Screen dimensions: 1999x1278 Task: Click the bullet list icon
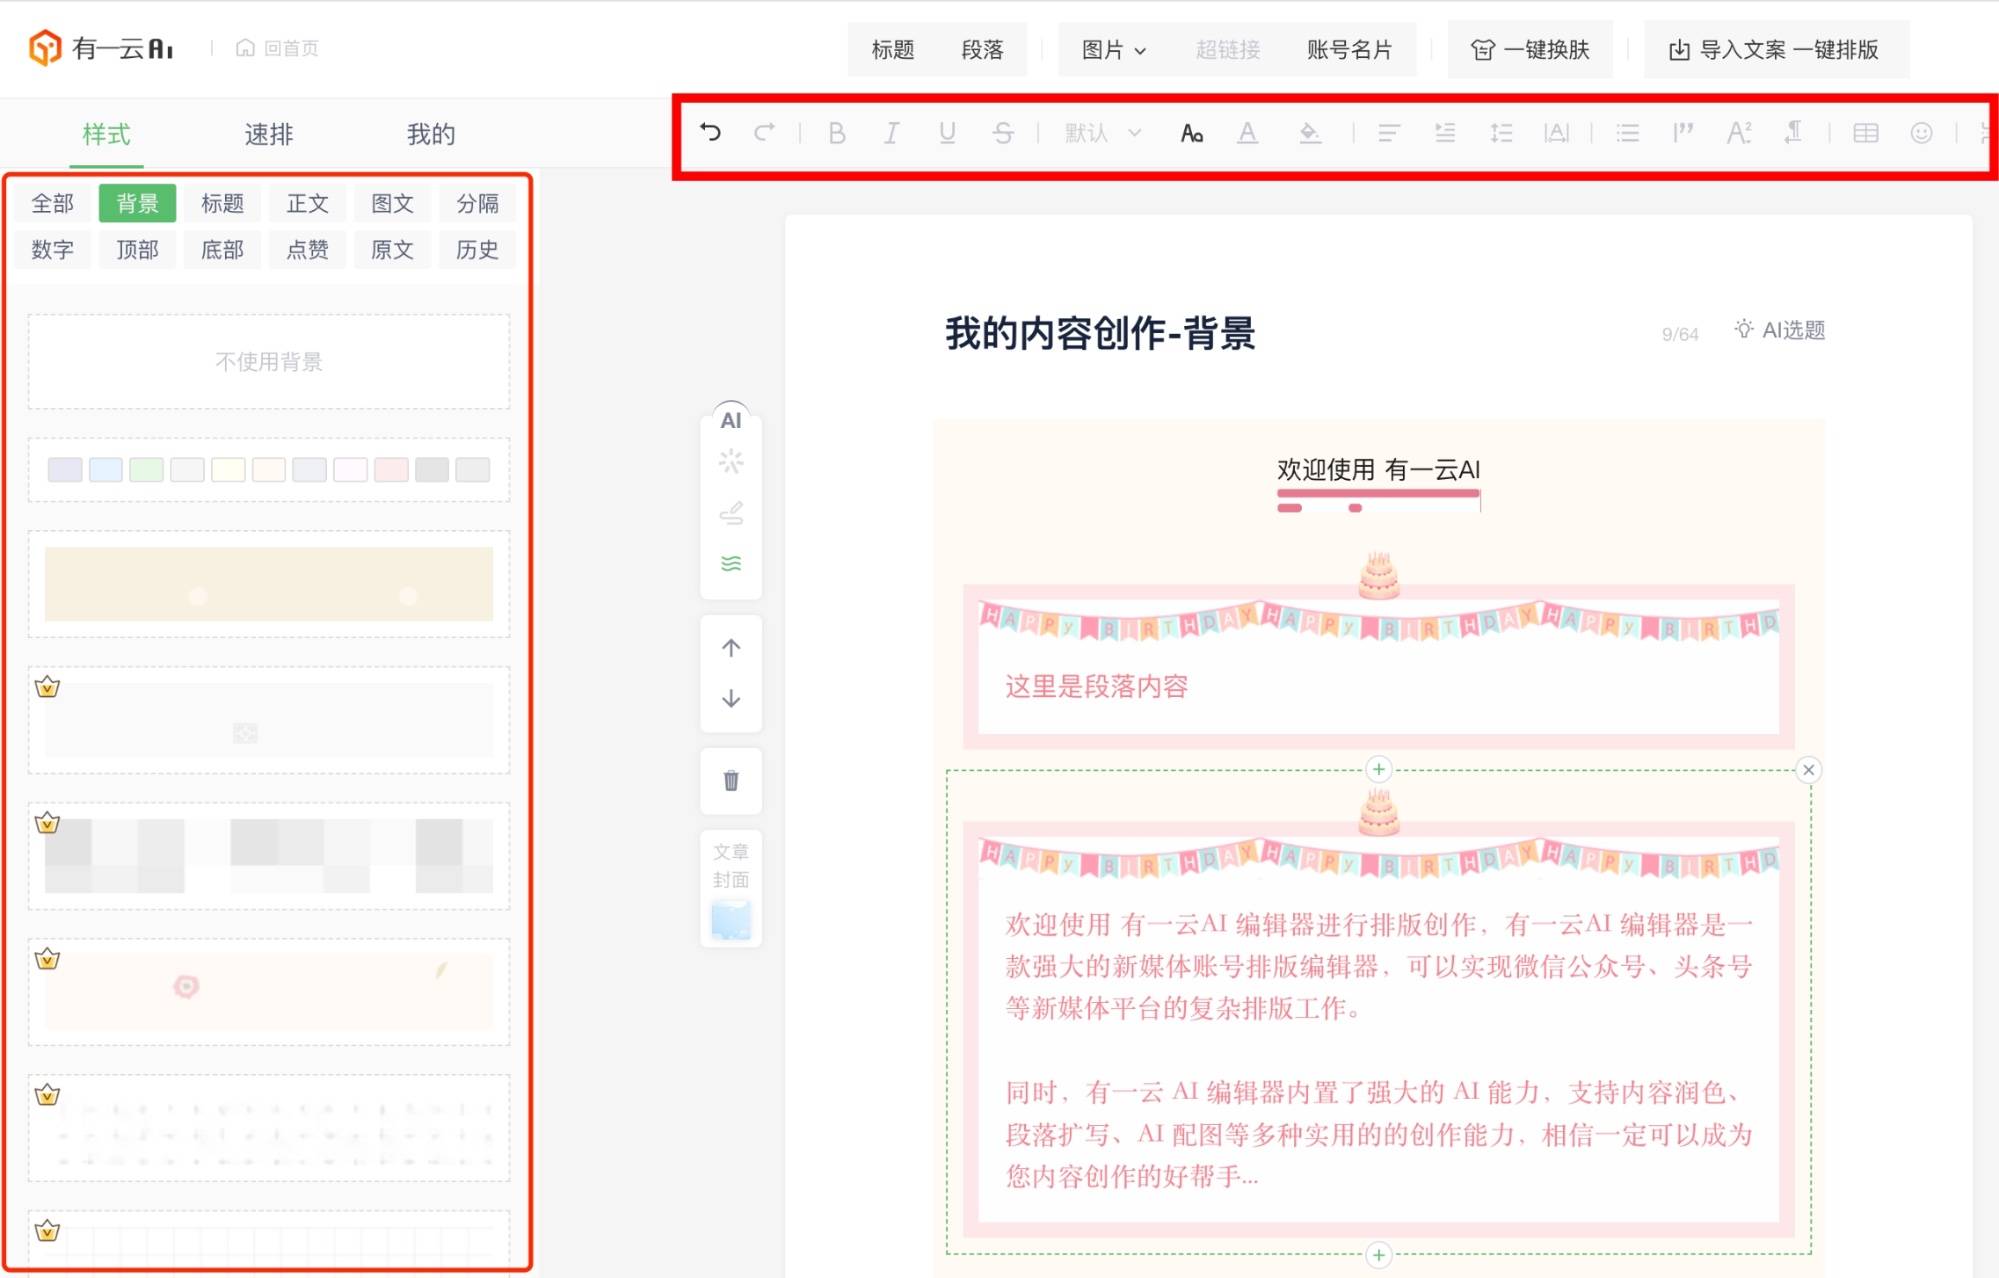pyautogui.click(x=1628, y=133)
